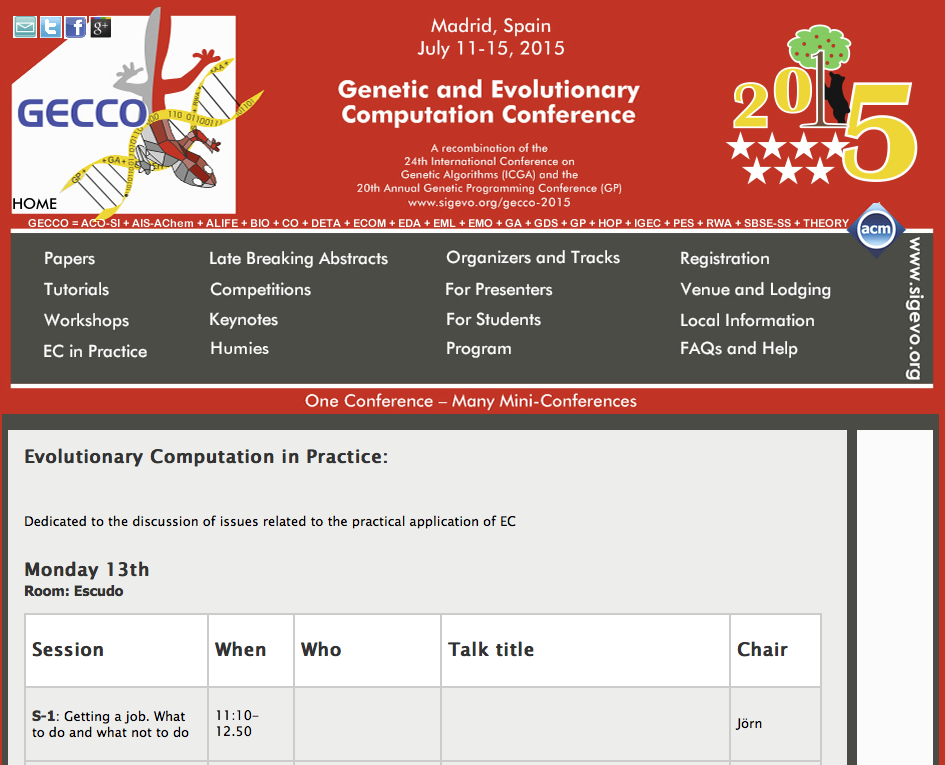The height and width of the screenshot is (765, 945).
Task: Click the S-1 Getting a job session cell
Action: (116, 724)
